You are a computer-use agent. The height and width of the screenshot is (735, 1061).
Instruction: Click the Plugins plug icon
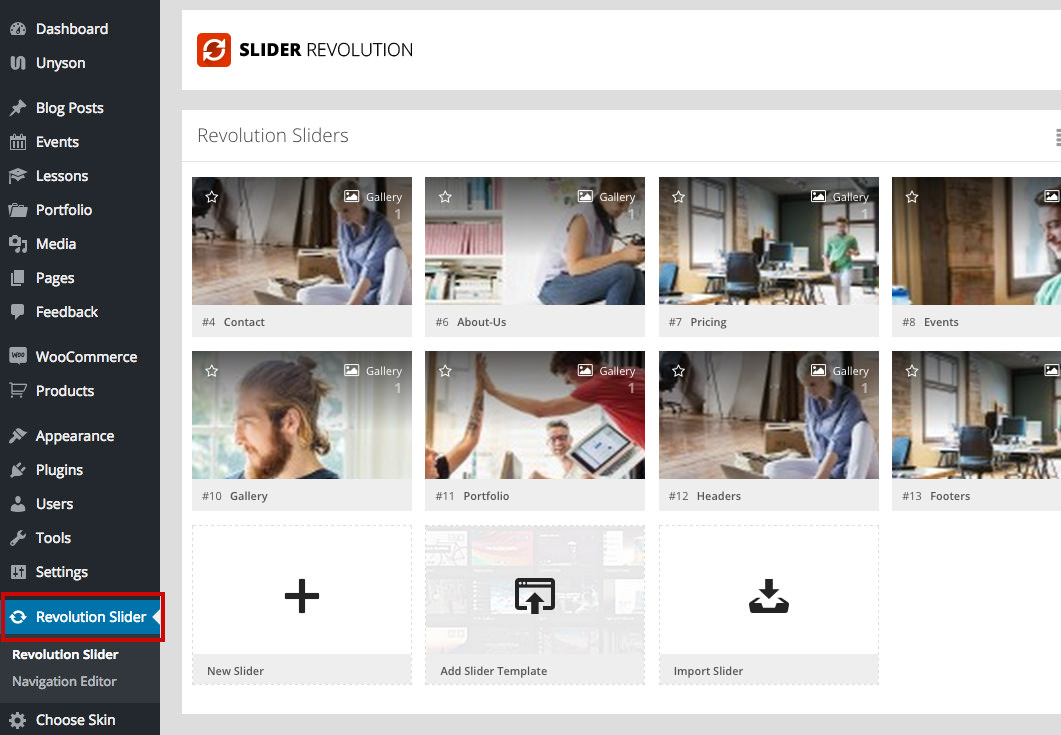(x=18, y=470)
